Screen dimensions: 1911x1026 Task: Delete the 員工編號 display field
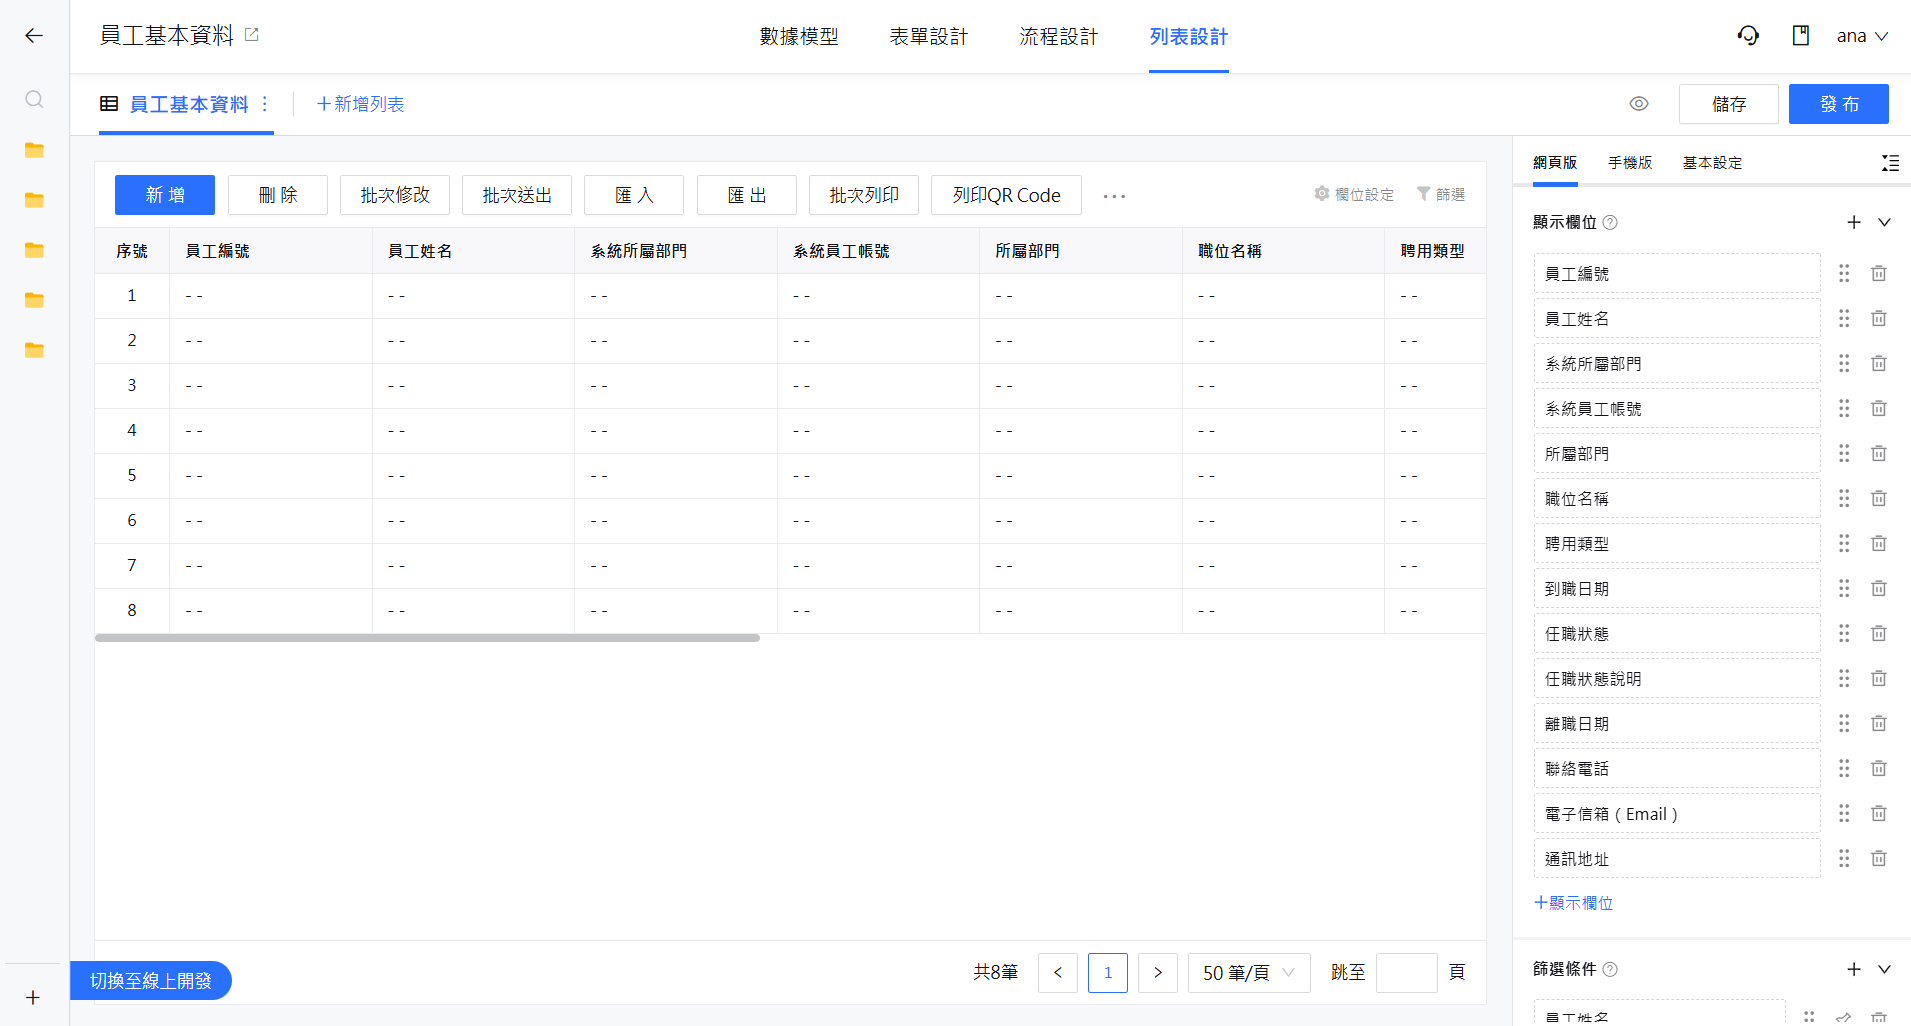pyautogui.click(x=1879, y=273)
